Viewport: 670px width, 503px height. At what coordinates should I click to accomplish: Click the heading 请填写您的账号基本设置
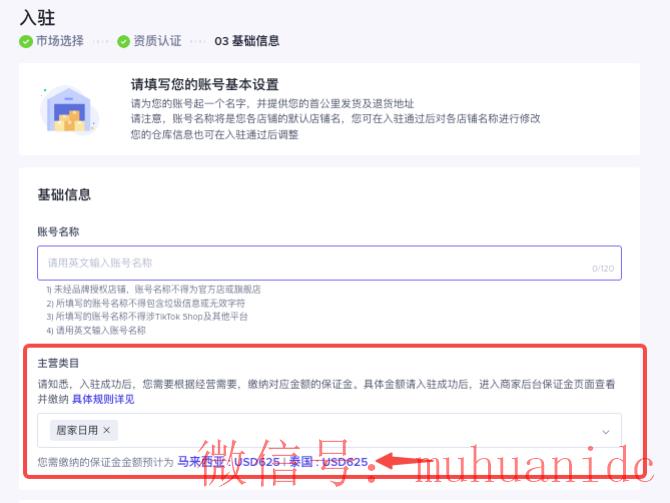tap(205, 85)
